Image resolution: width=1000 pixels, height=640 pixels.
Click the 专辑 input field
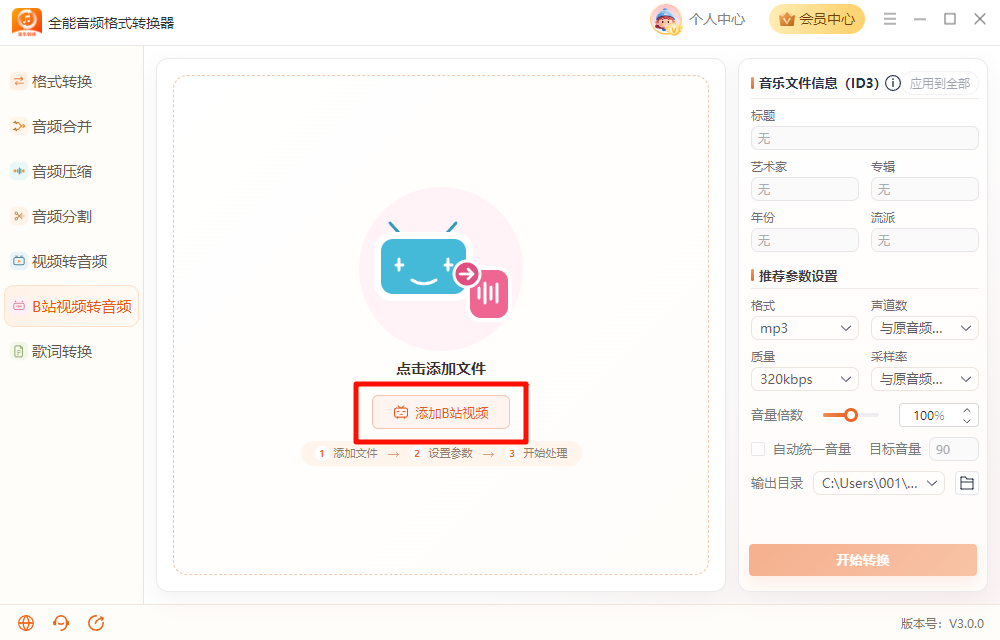pyautogui.click(x=925, y=189)
